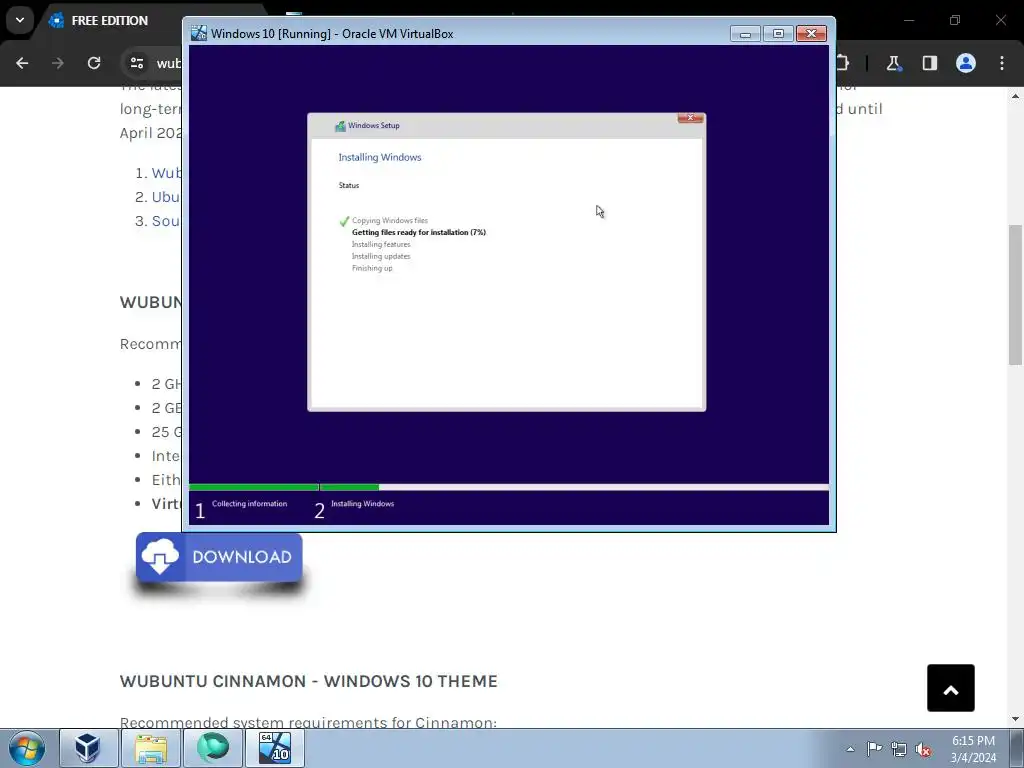Click the scrollbar down arrow on webpage

coord(1015,719)
